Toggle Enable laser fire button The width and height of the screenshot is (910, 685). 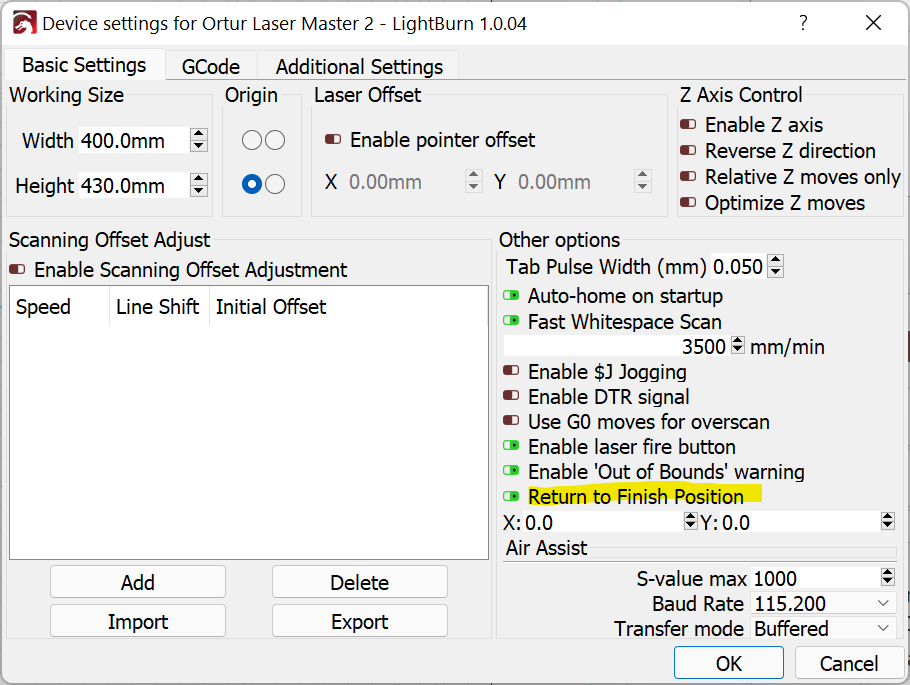coord(511,445)
